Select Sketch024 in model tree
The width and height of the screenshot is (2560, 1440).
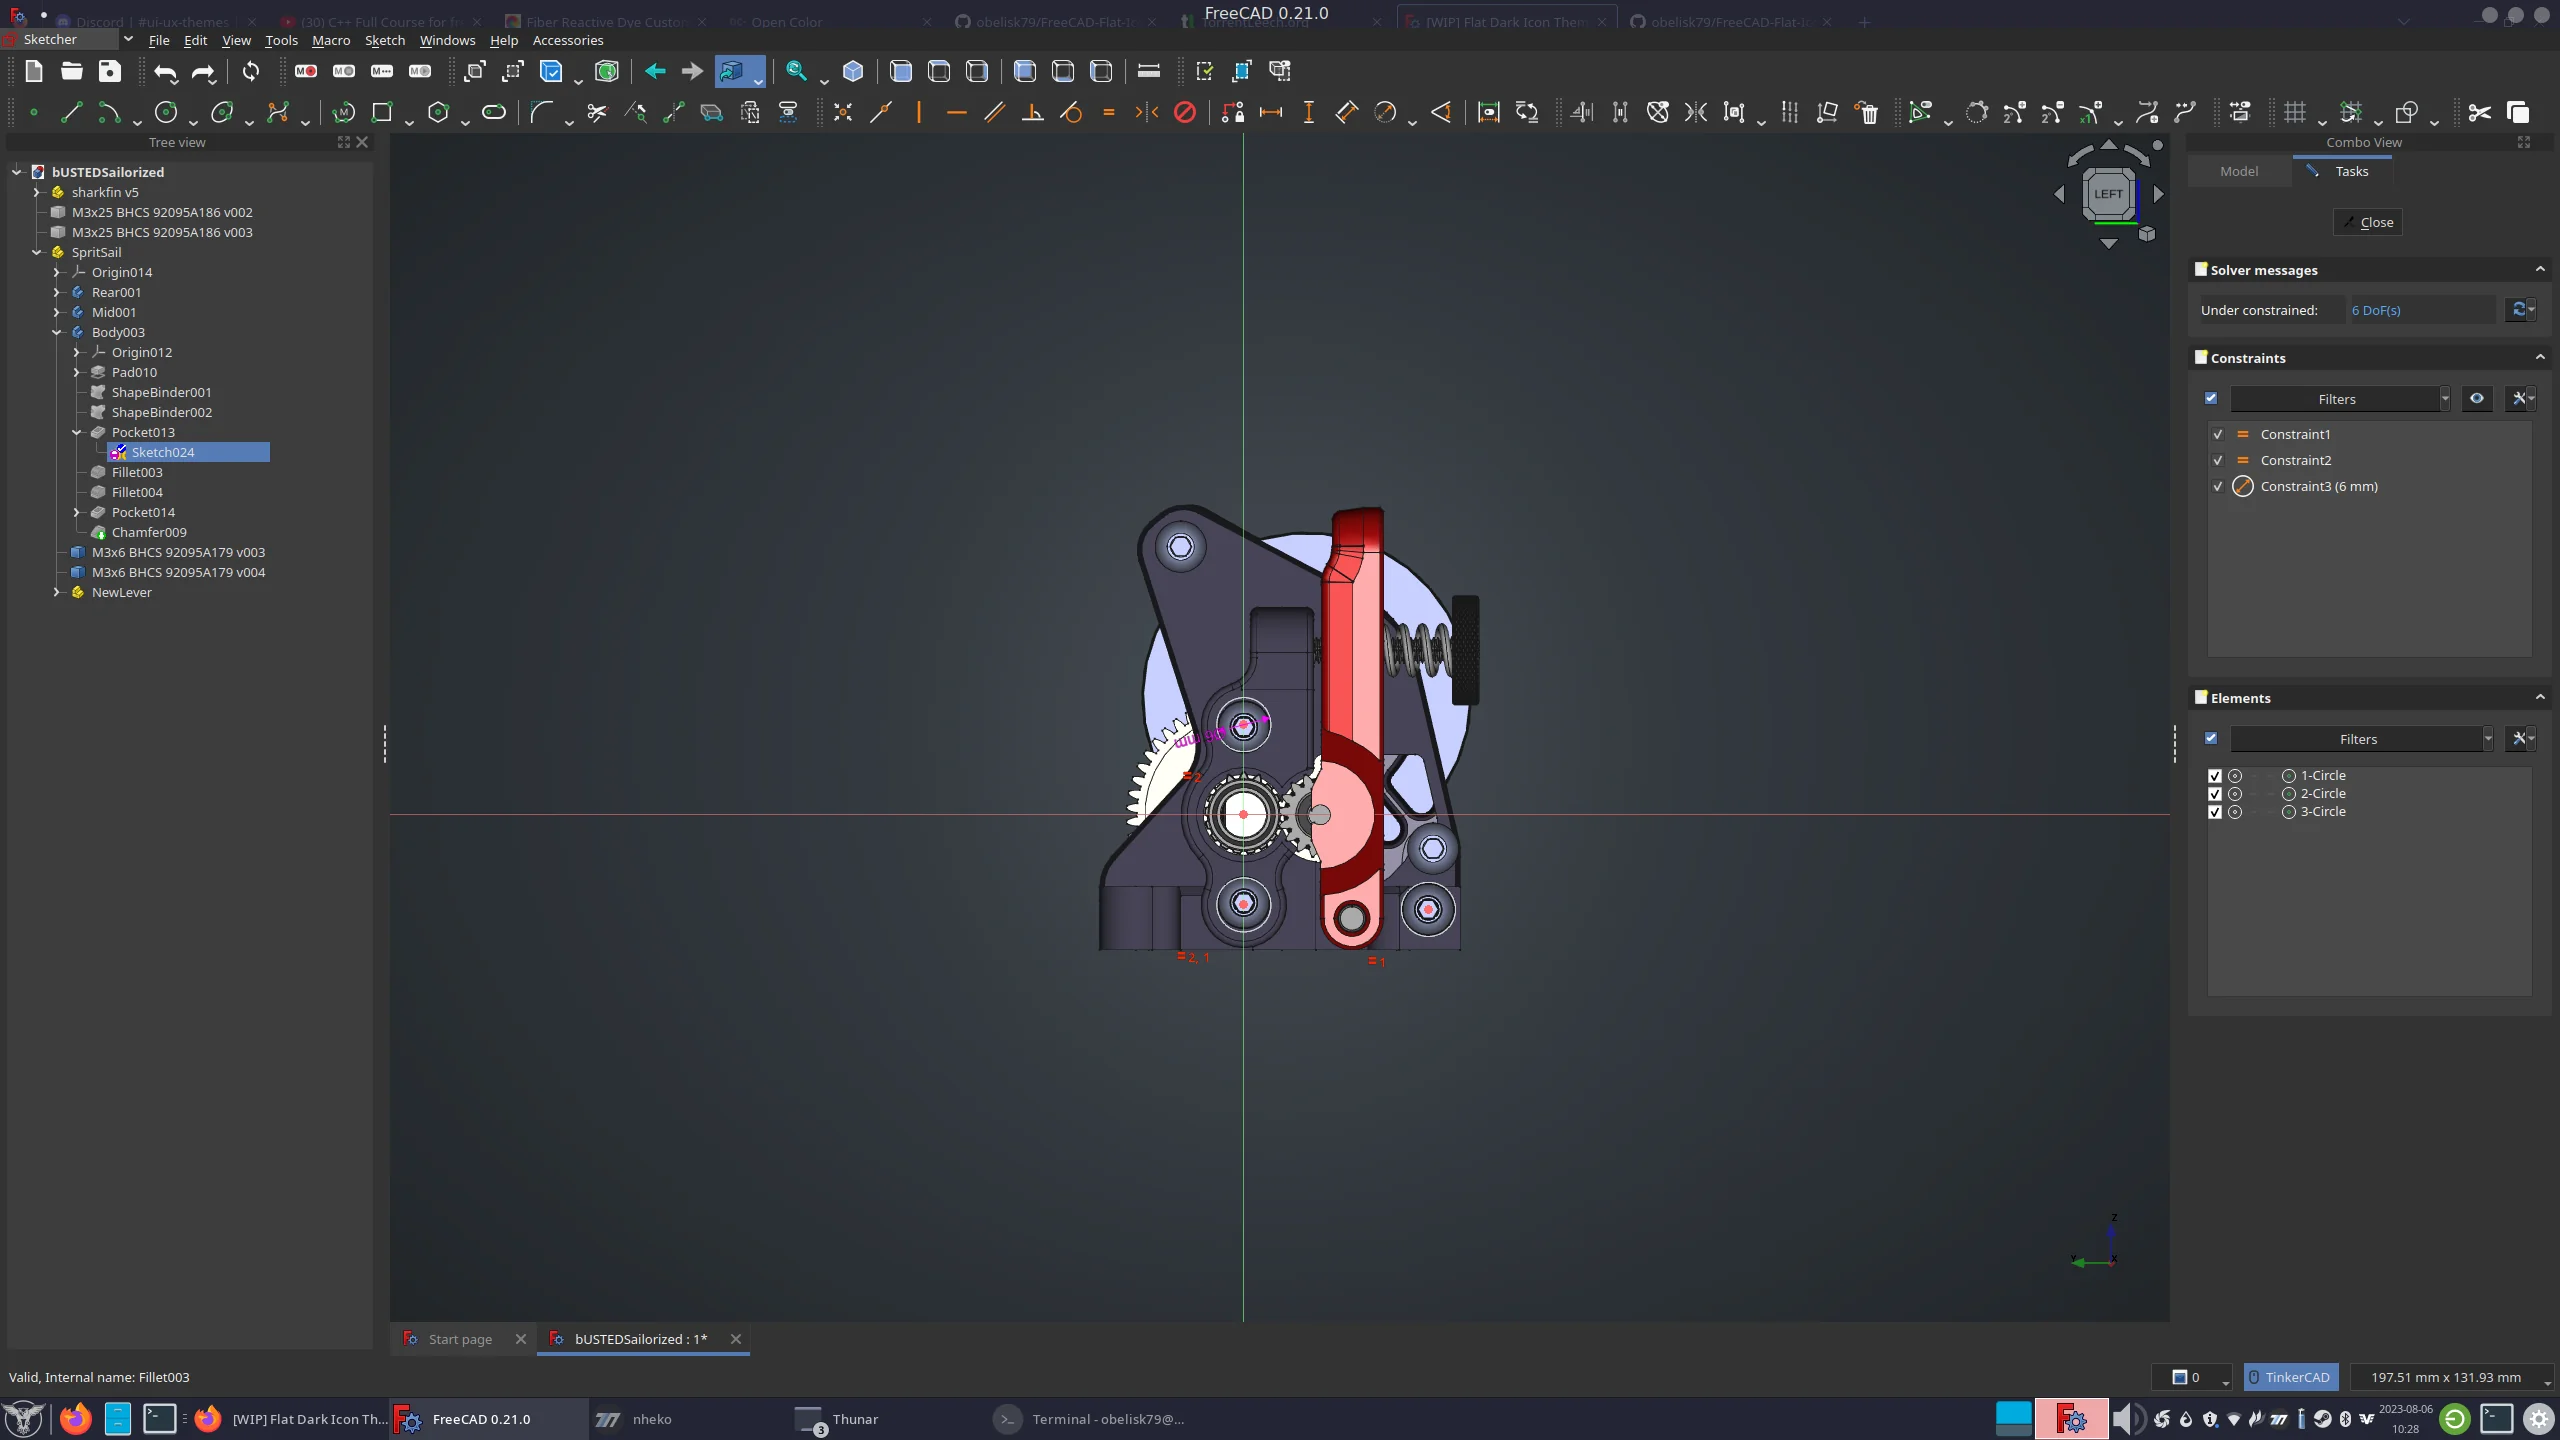coord(162,450)
